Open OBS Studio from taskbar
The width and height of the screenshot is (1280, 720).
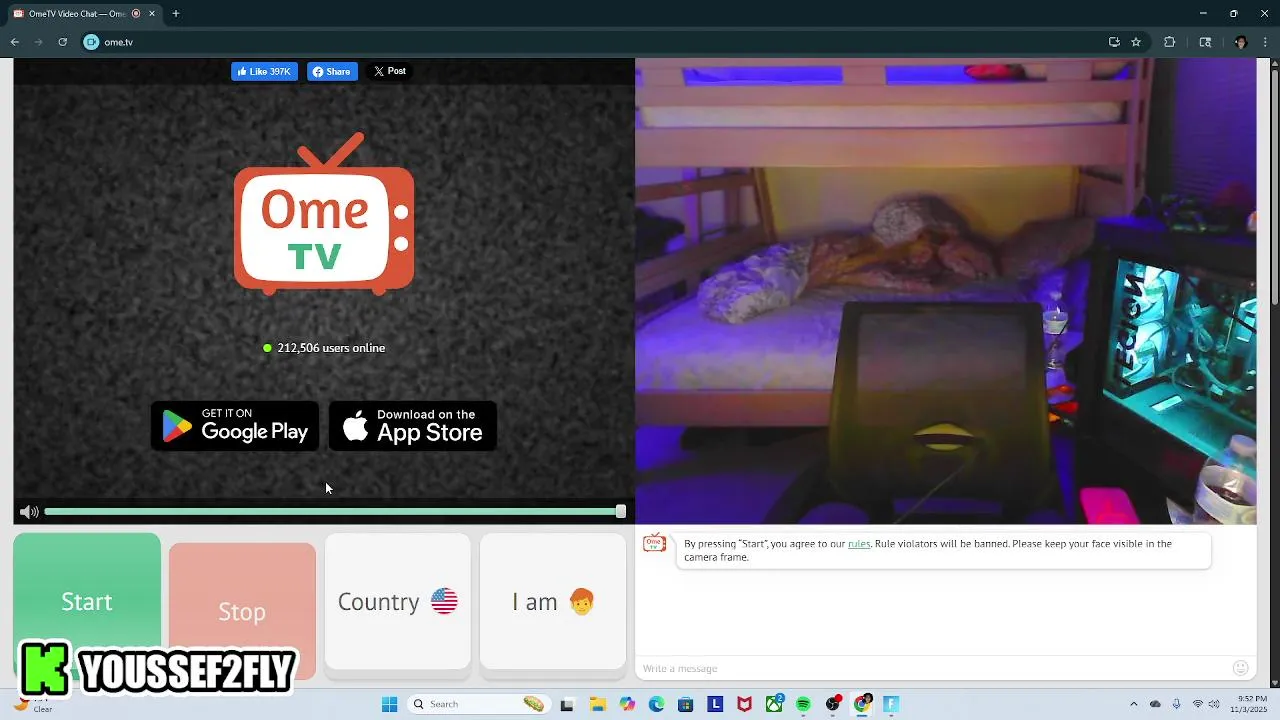[833, 704]
